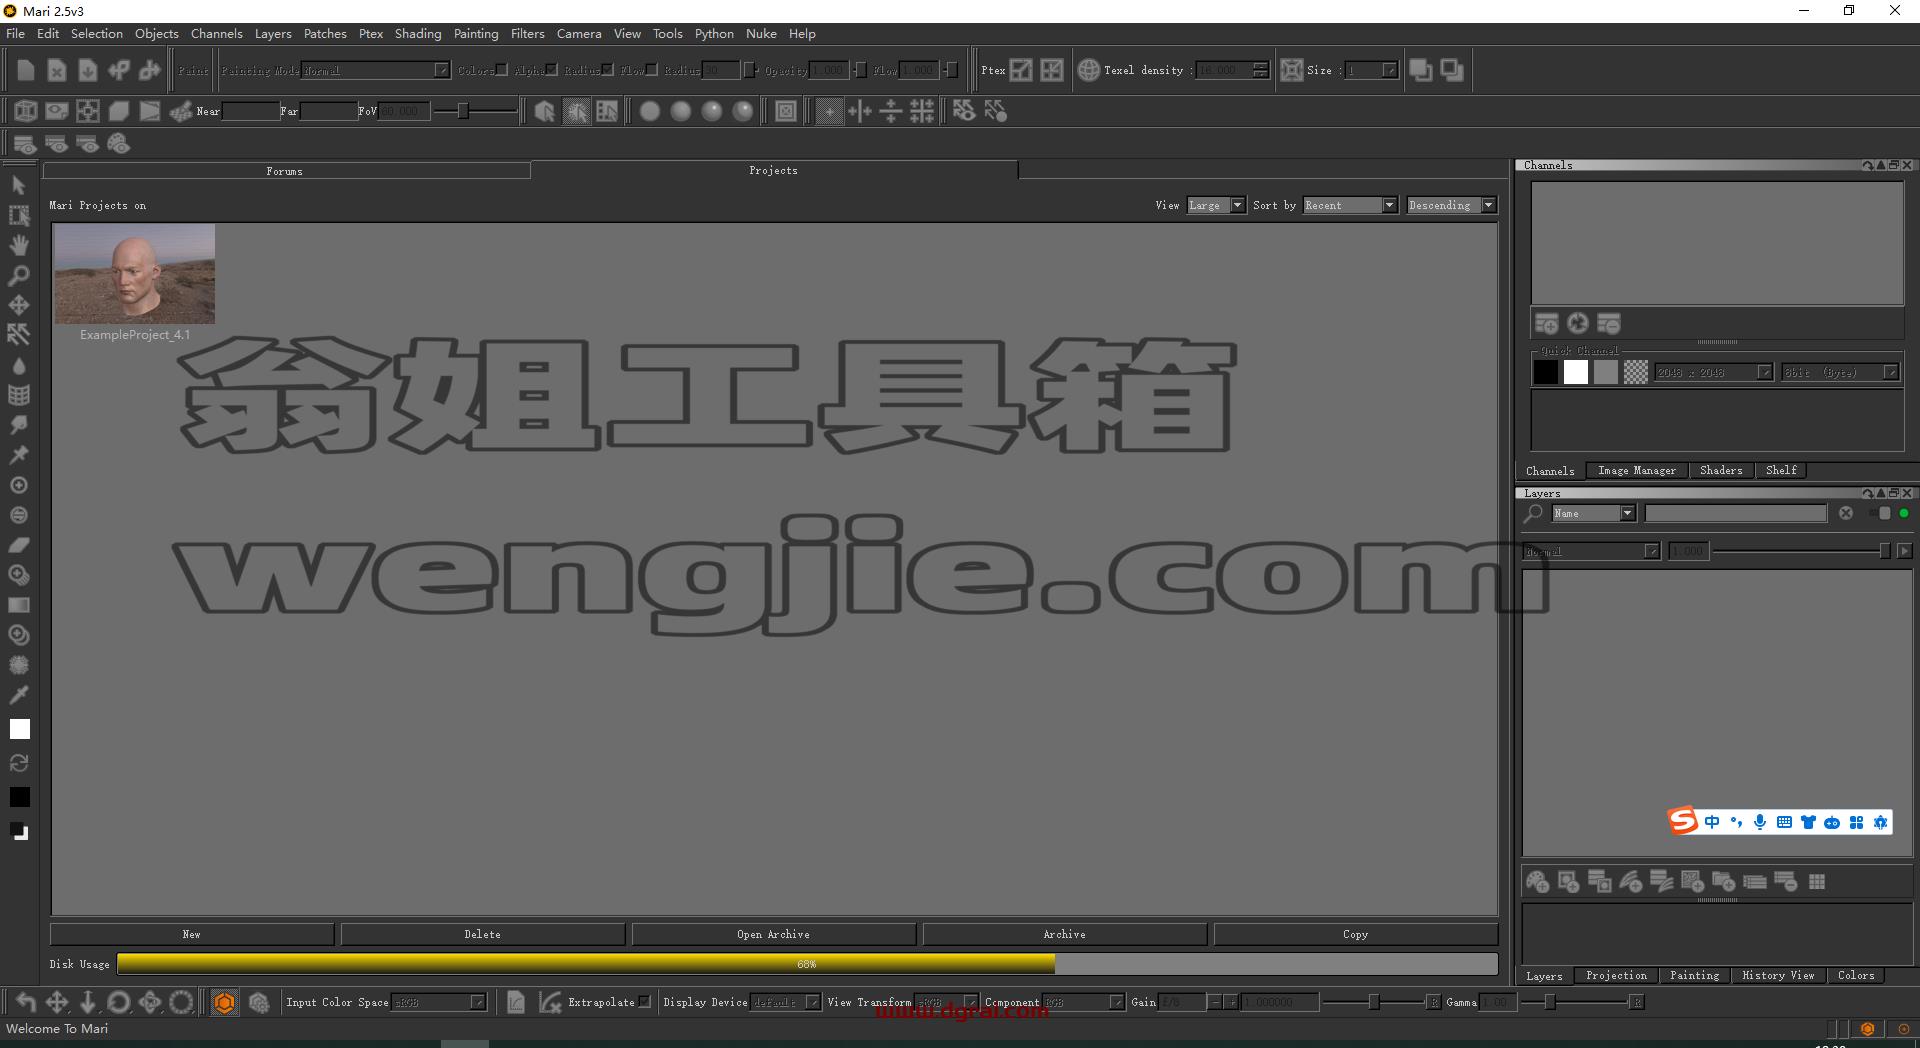Click the clear search X icon in Layers

point(1846,513)
